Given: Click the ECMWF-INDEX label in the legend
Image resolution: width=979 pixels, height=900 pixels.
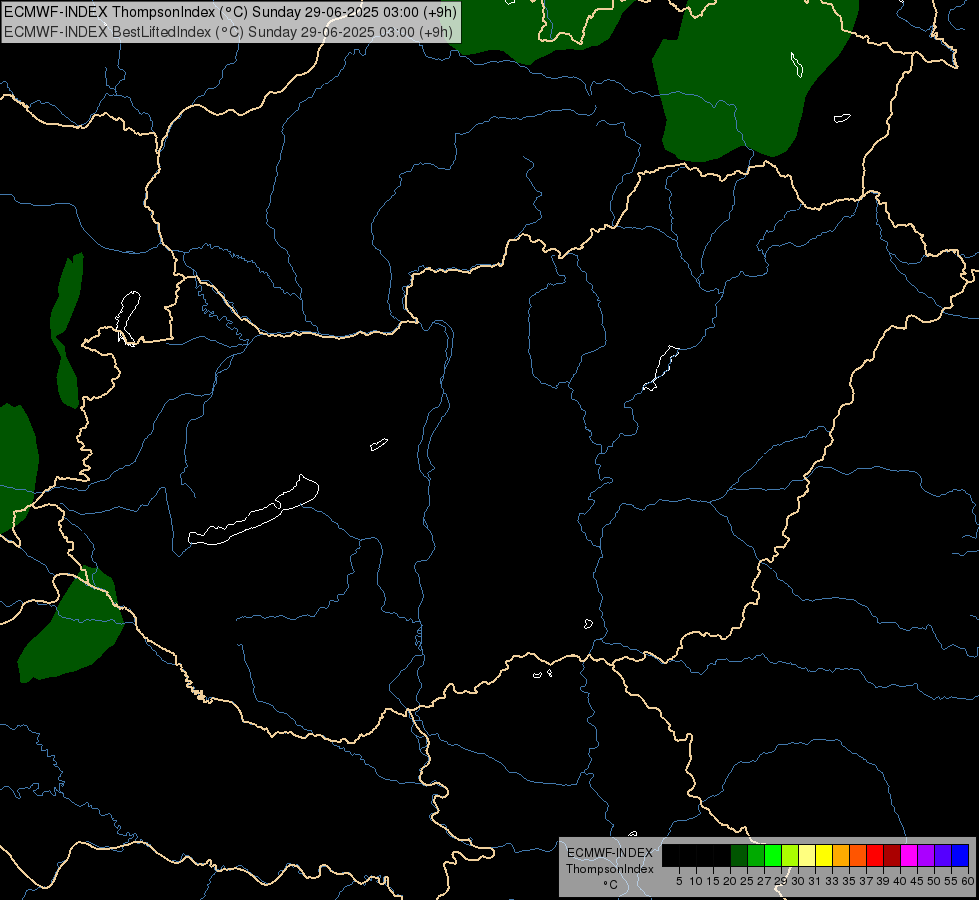Looking at the screenshot, I should point(610,853).
